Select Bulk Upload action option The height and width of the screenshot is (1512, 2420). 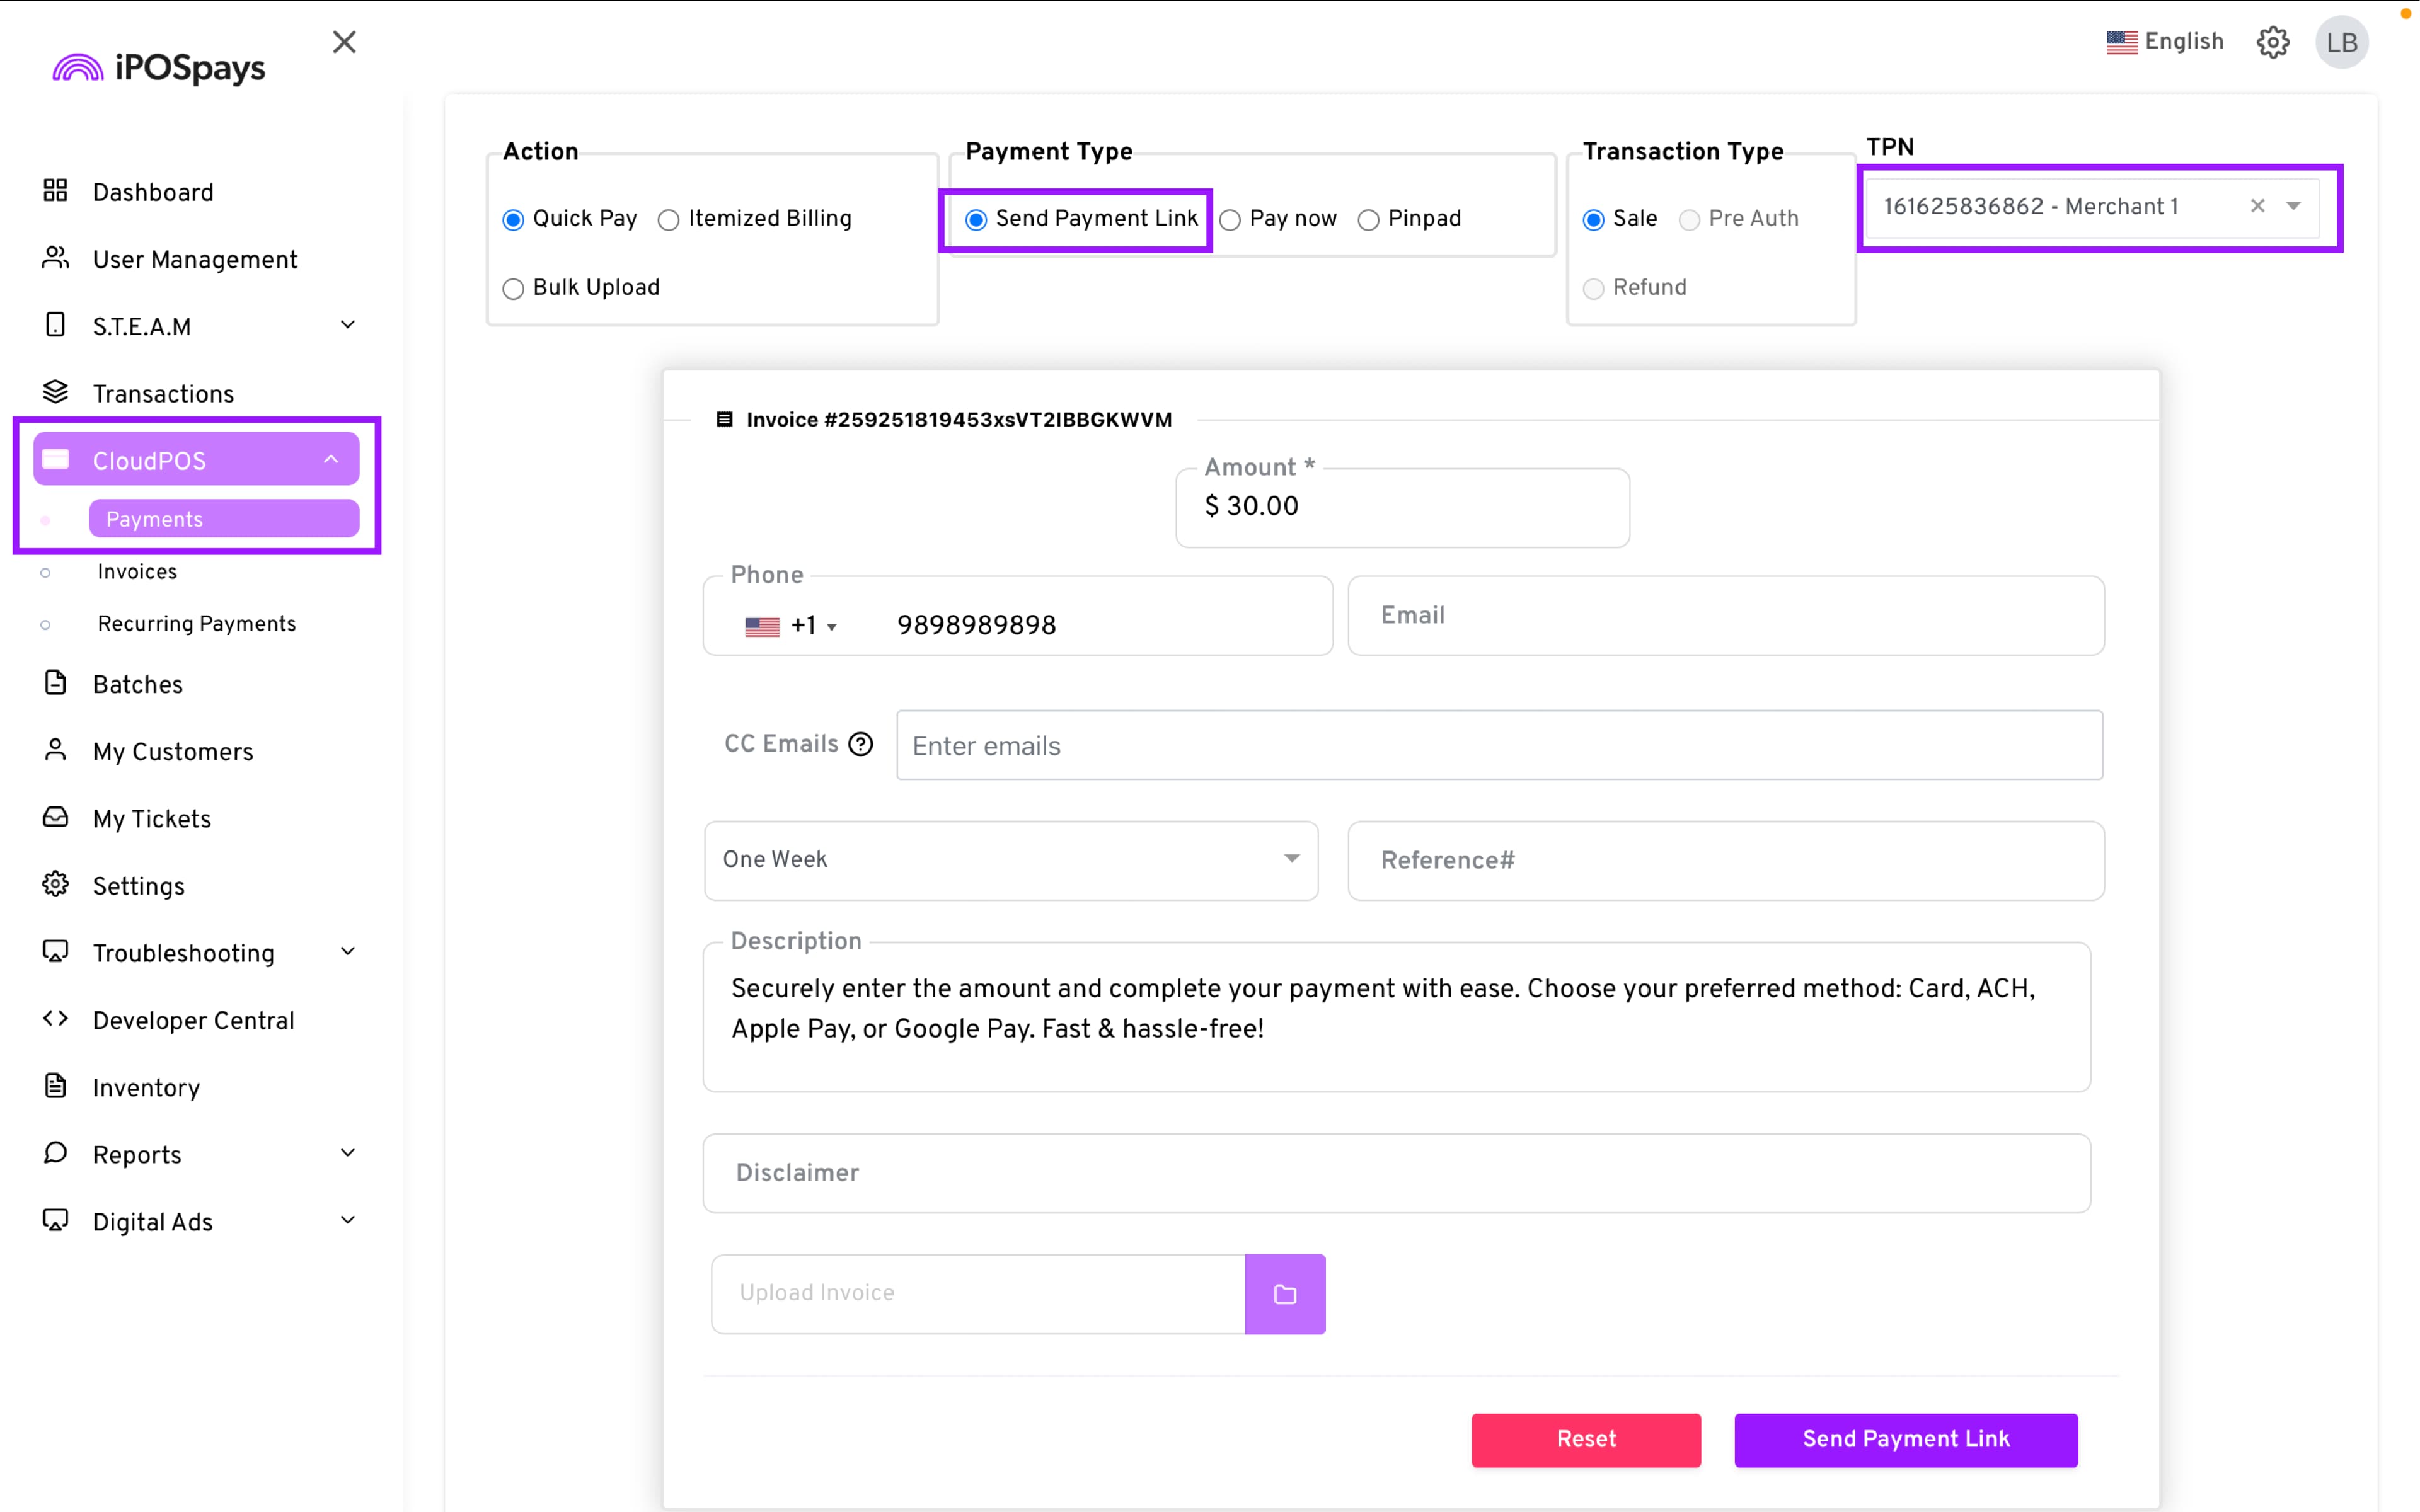[513, 289]
